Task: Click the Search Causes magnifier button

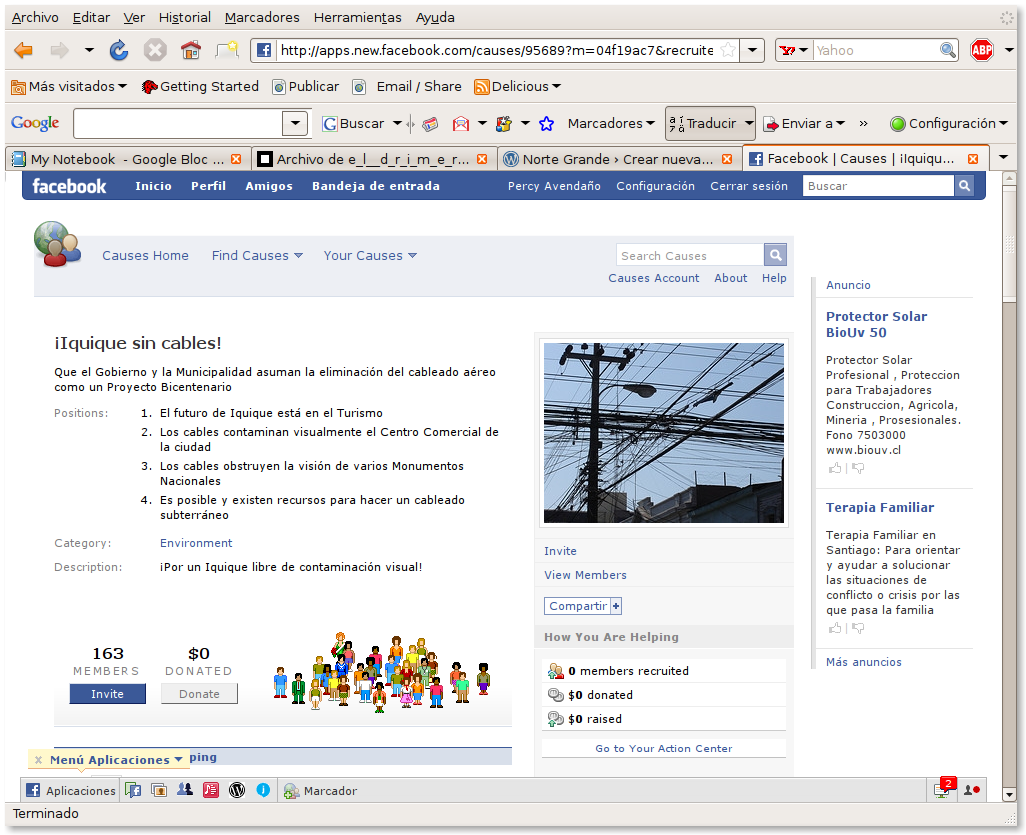Action: pyautogui.click(x=775, y=255)
